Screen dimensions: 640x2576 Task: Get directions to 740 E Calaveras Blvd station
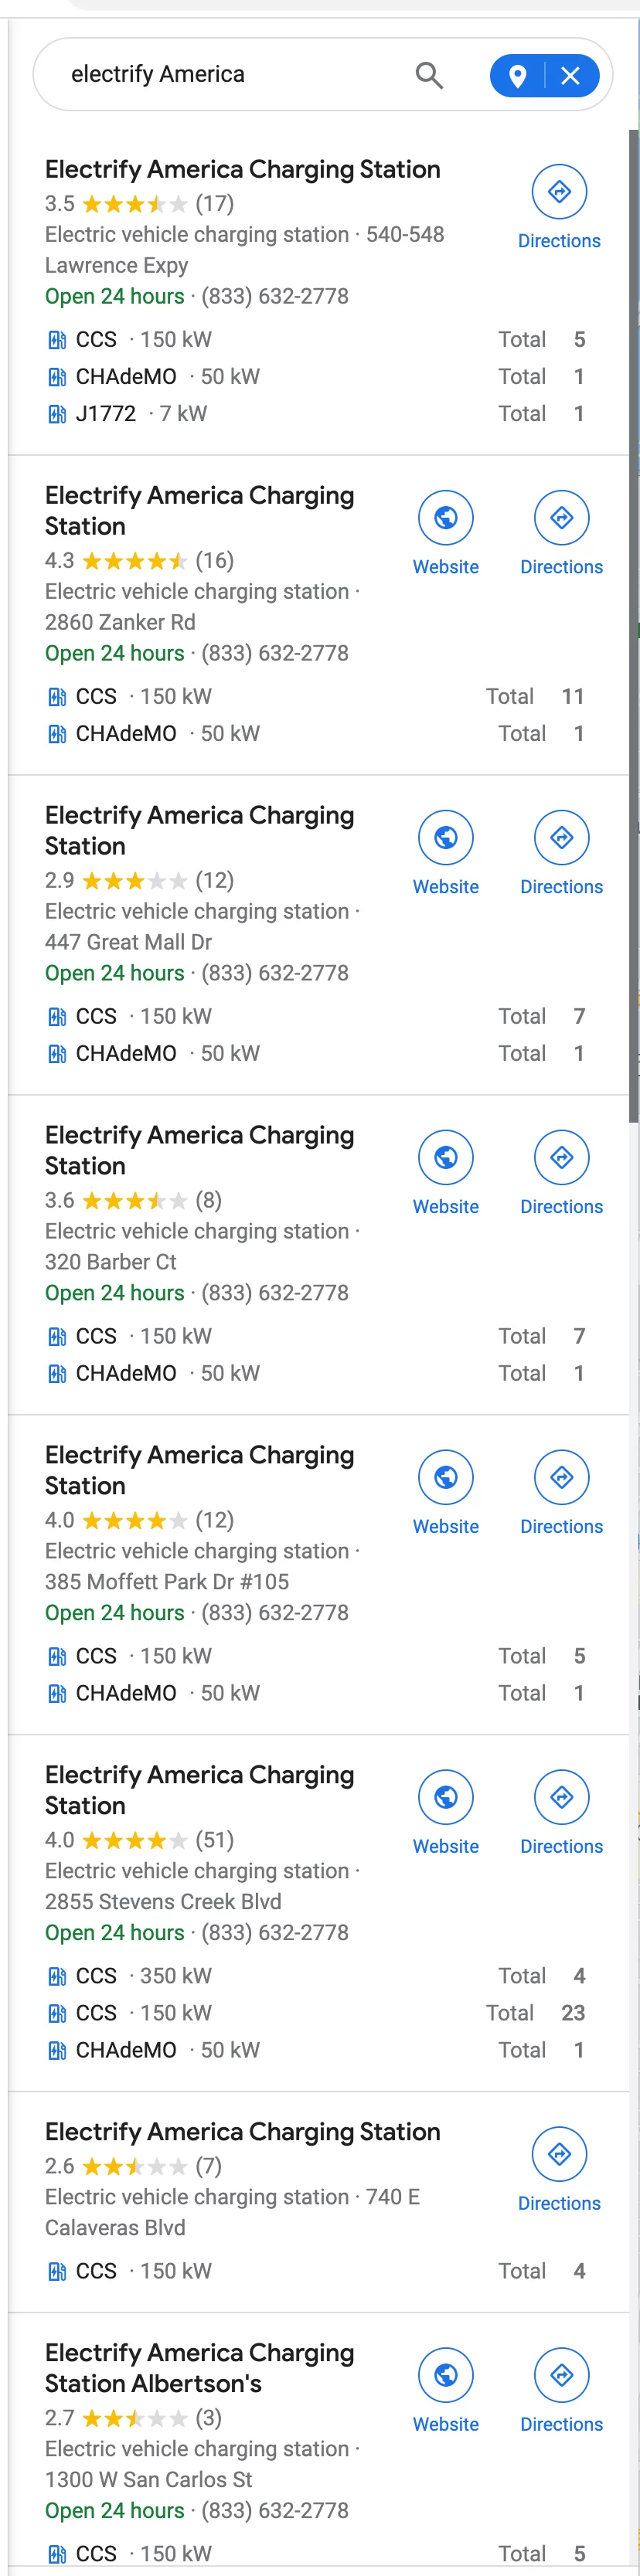(x=559, y=2171)
